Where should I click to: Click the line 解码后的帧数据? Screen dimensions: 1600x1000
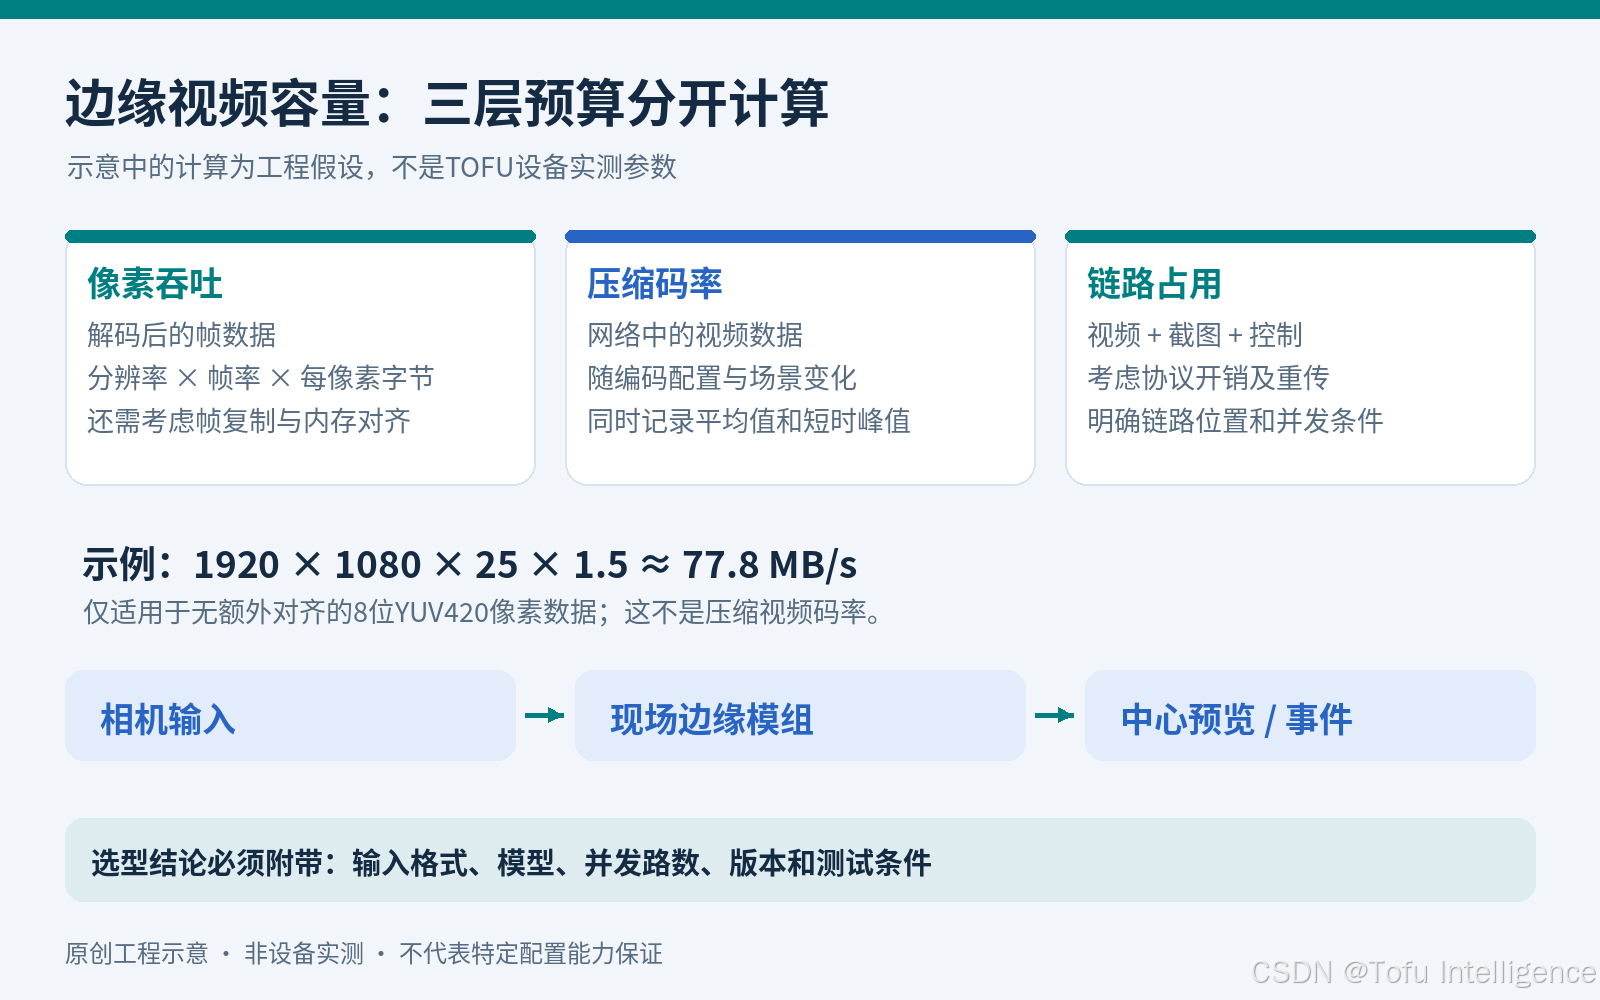pos(181,335)
